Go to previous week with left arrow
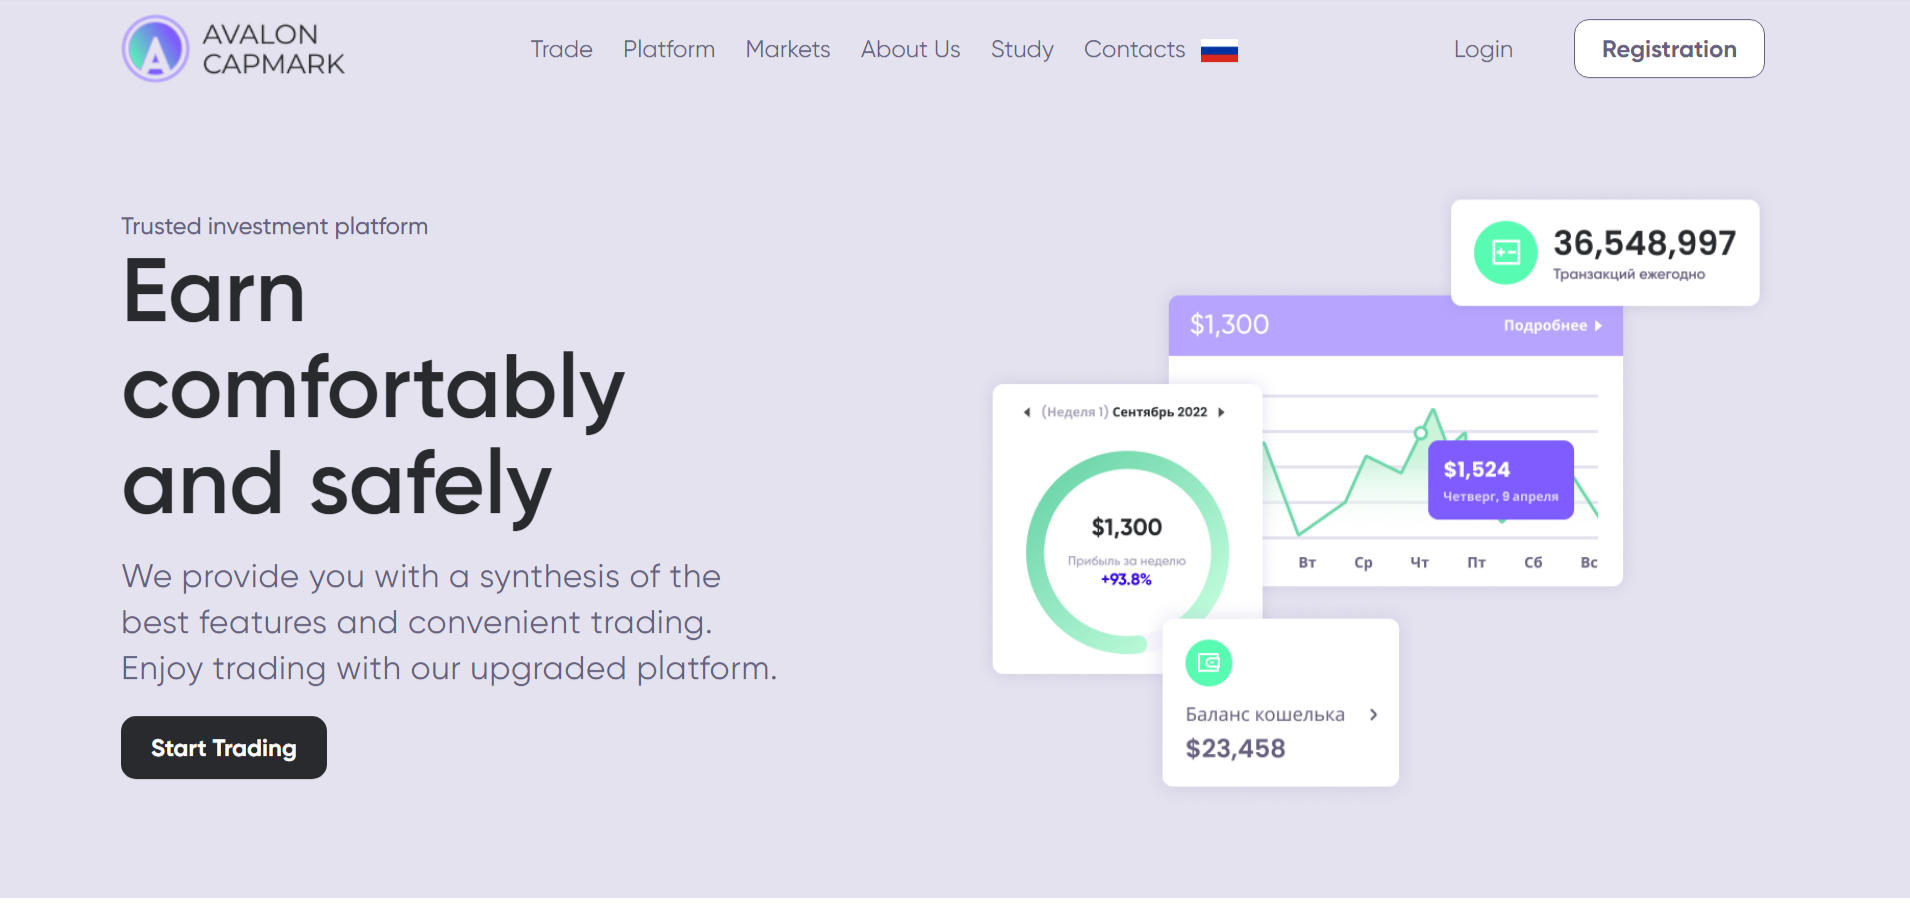The image size is (1910, 905). (1027, 412)
